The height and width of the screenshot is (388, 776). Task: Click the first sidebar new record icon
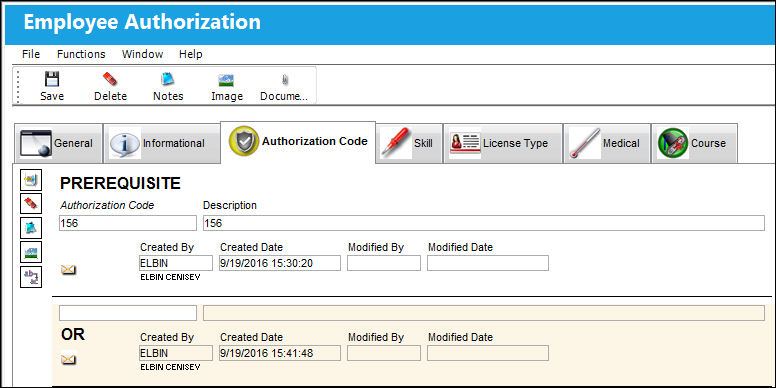click(31, 179)
